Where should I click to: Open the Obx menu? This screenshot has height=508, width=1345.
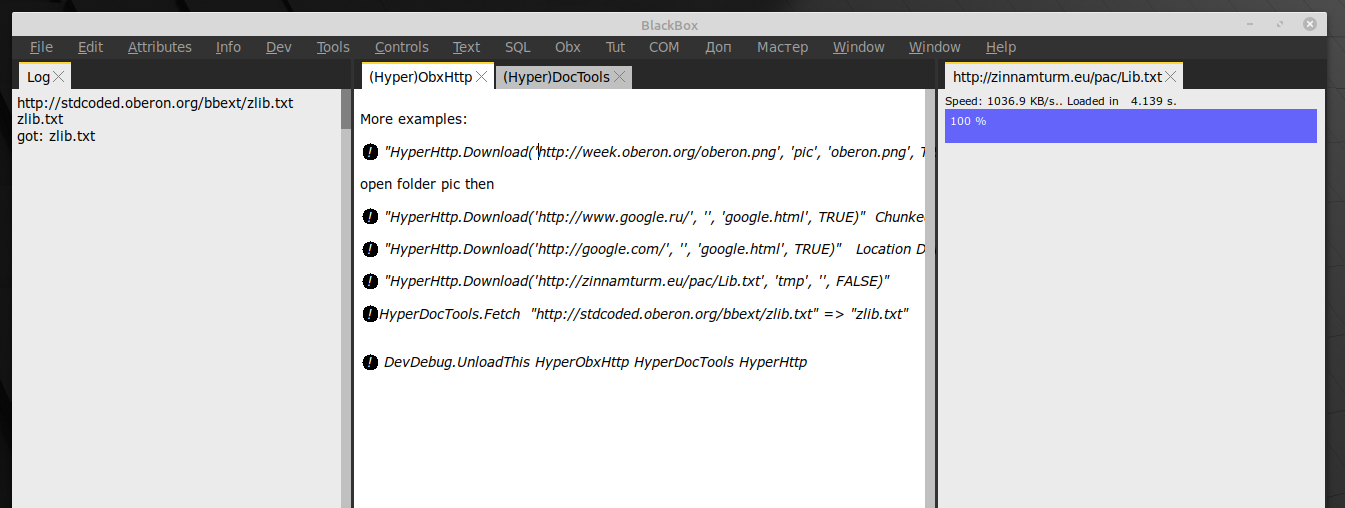pos(567,47)
